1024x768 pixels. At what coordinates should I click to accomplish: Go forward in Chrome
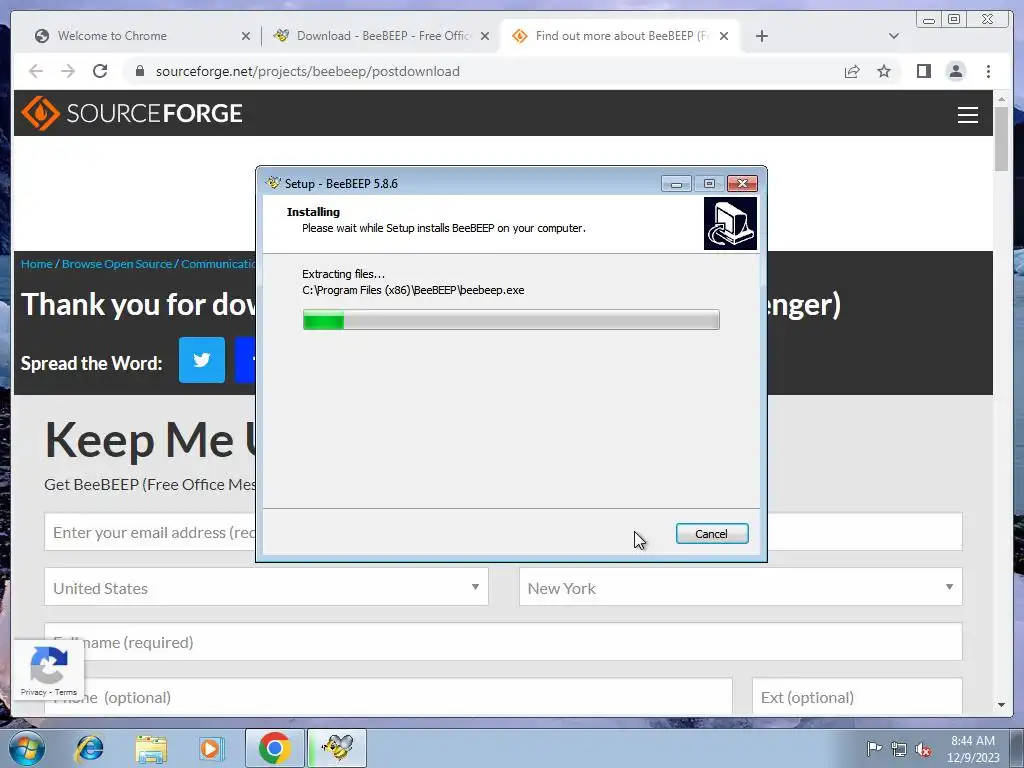point(68,71)
